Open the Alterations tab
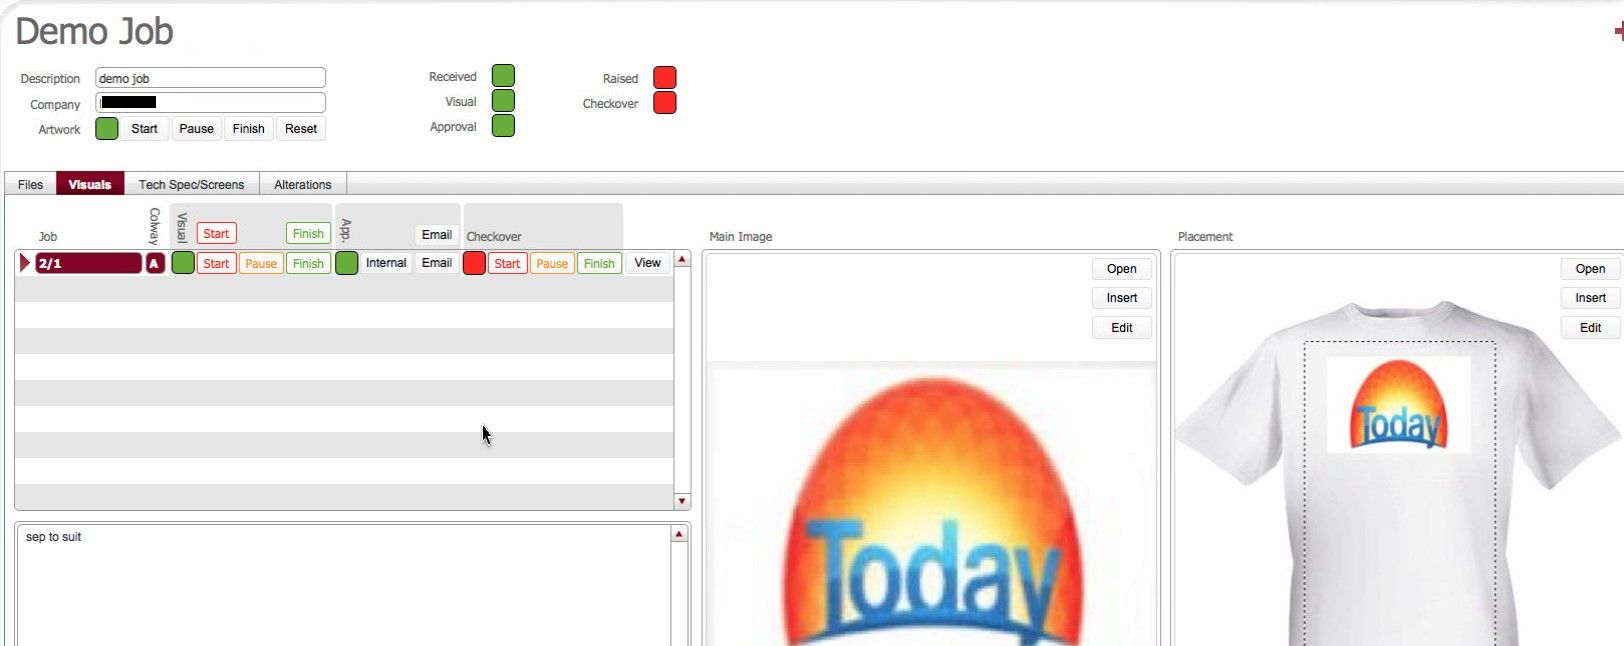Image resolution: width=1624 pixels, height=646 pixels. 302,184
